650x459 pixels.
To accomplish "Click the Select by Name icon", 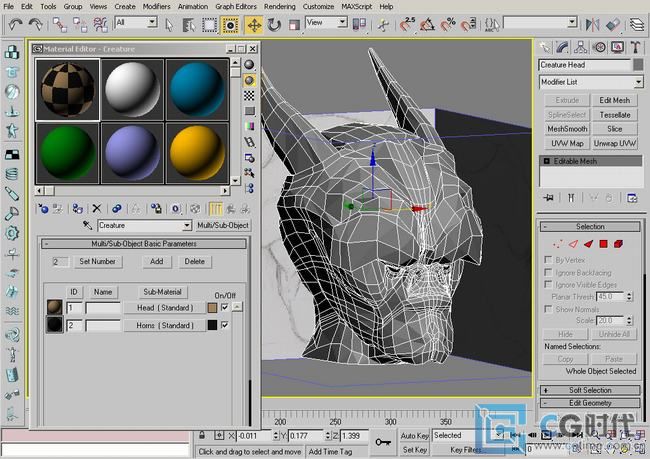I will 189,25.
